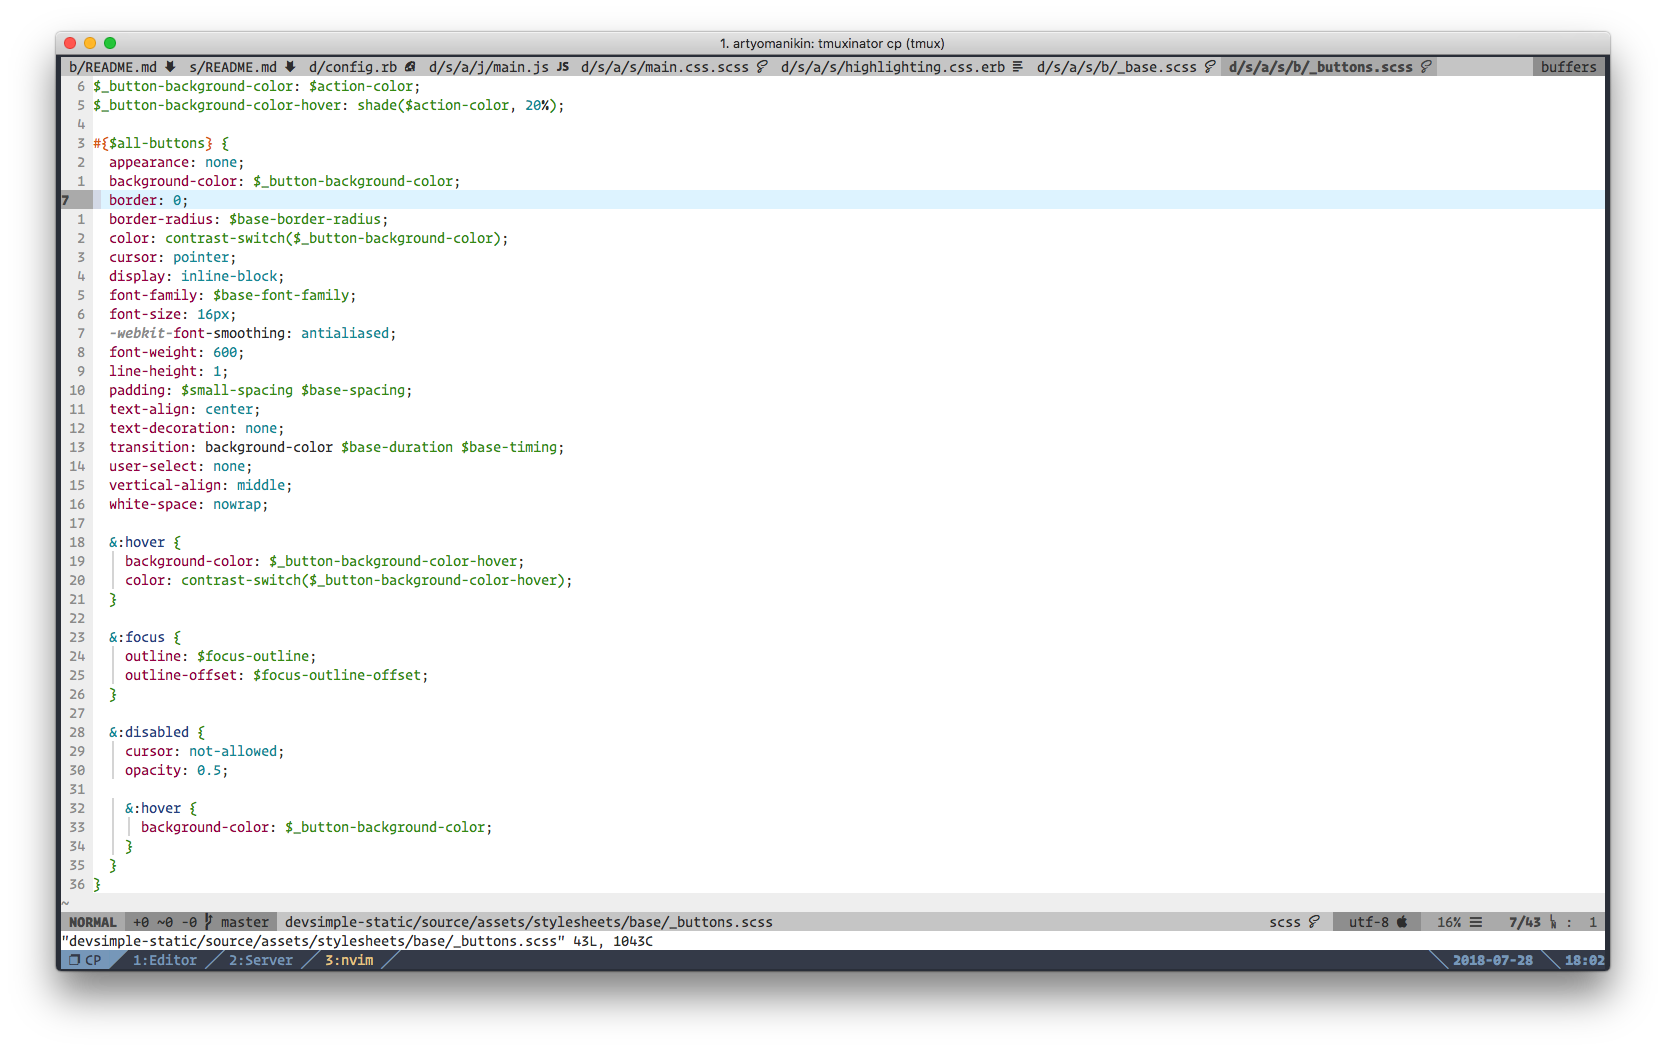Click the _buttons.scss file path in the statusline
Screen dimensions: 1666x1051
(x=528, y=922)
